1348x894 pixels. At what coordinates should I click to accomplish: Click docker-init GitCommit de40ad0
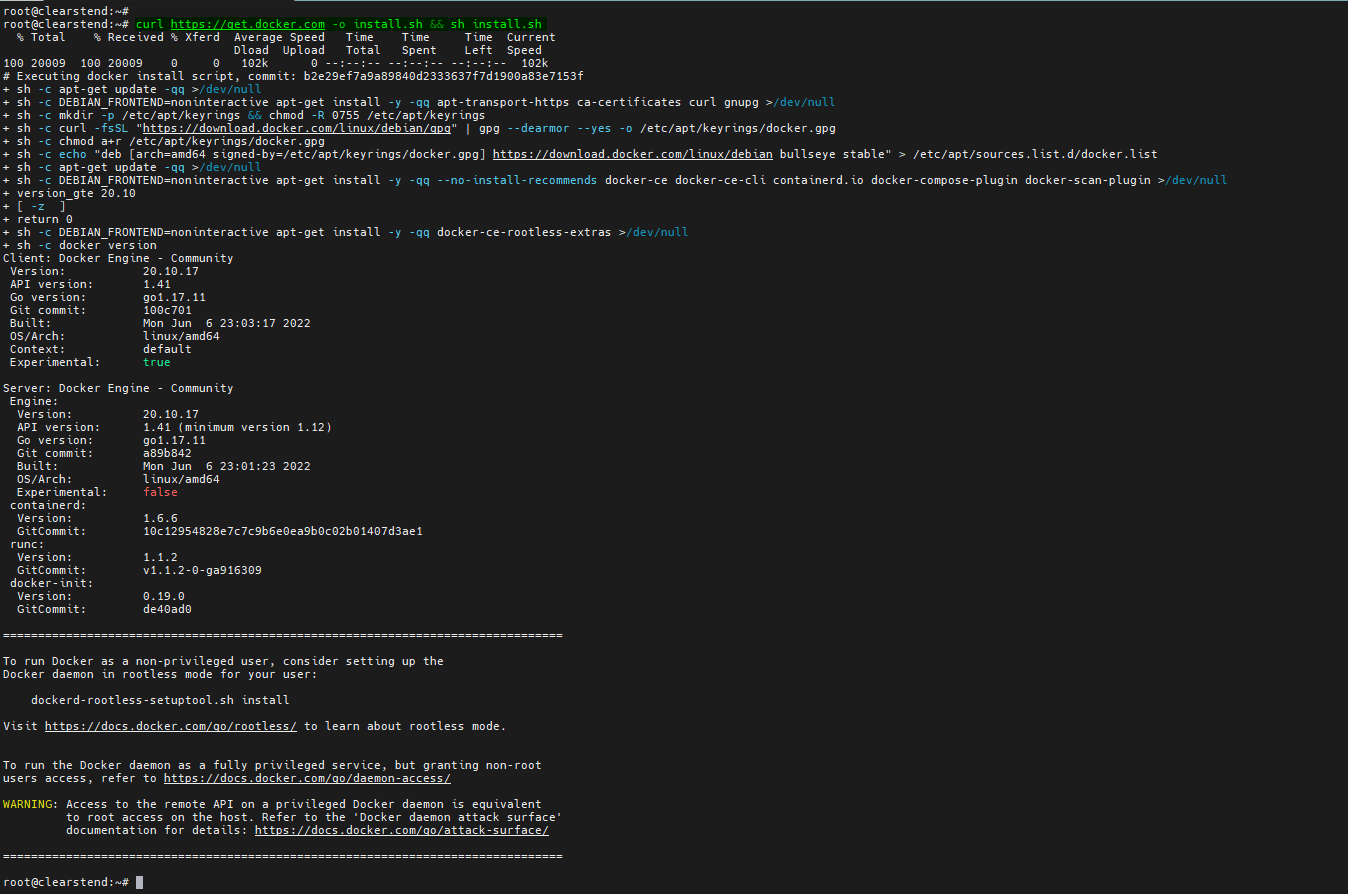coord(167,609)
